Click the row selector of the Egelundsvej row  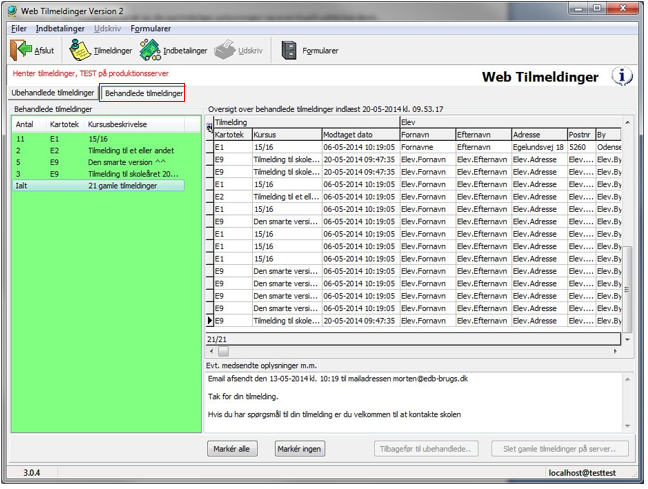point(210,147)
